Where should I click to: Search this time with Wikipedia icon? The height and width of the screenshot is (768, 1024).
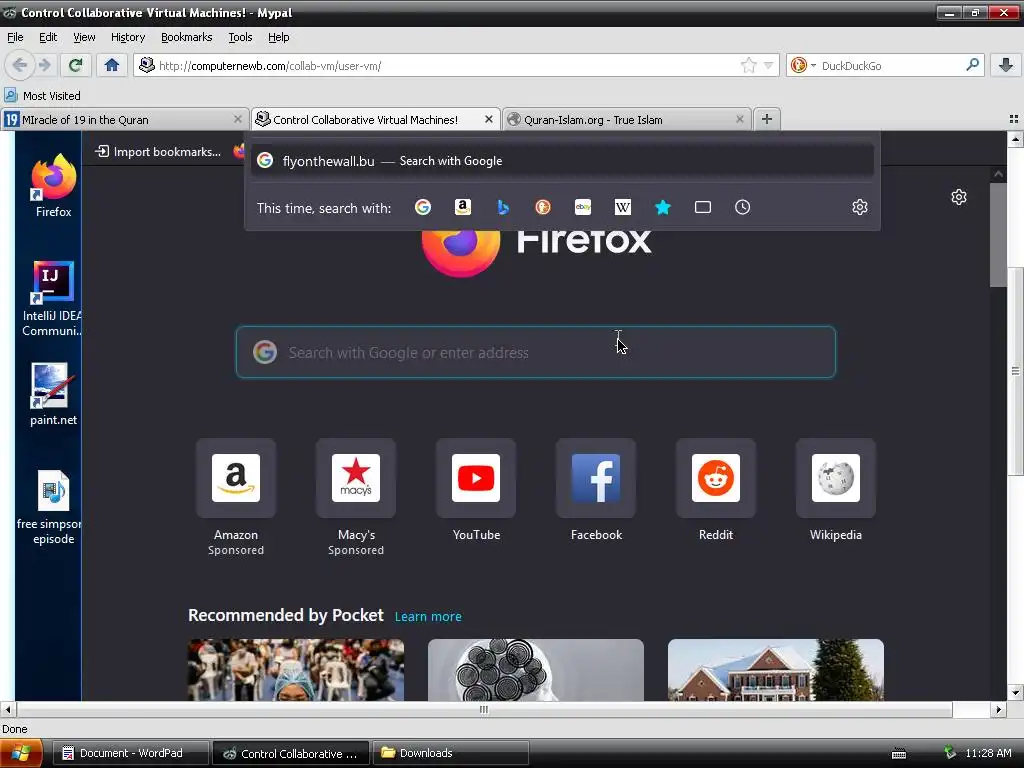pyautogui.click(x=622, y=207)
